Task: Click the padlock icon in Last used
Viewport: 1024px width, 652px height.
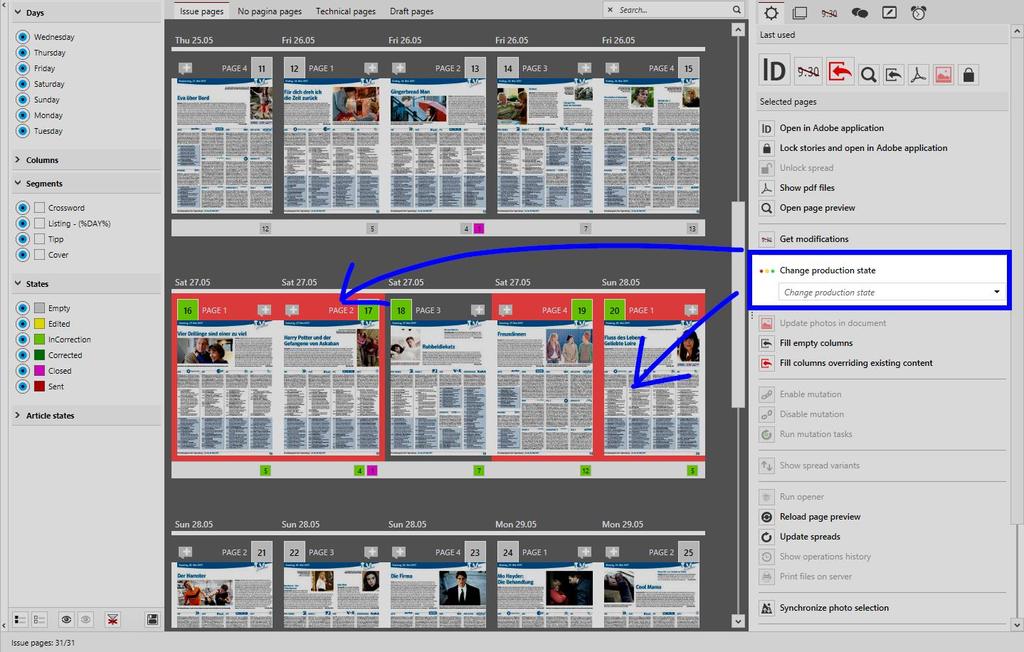Action: (x=968, y=75)
